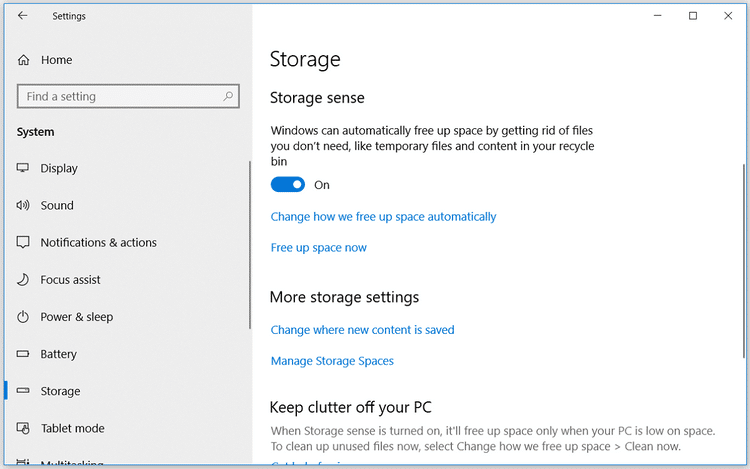Click the Sound speaker icon
Screen dimensions: 750x469
(22, 205)
